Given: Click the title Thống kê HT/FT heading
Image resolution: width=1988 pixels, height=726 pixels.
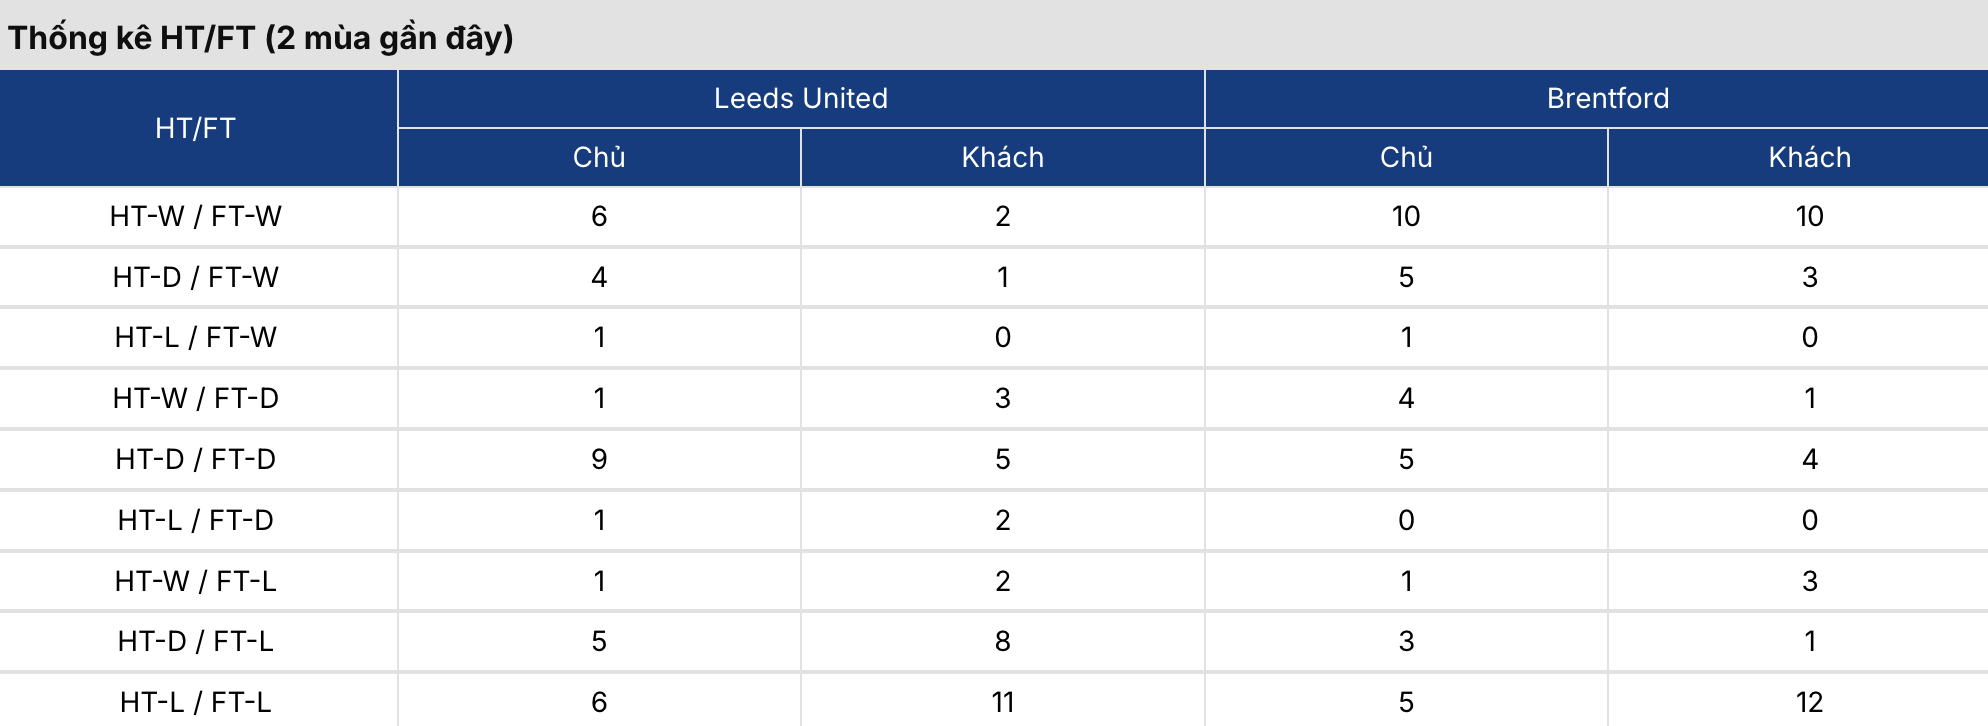Looking at the screenshot, I should (x=261, y=38).
